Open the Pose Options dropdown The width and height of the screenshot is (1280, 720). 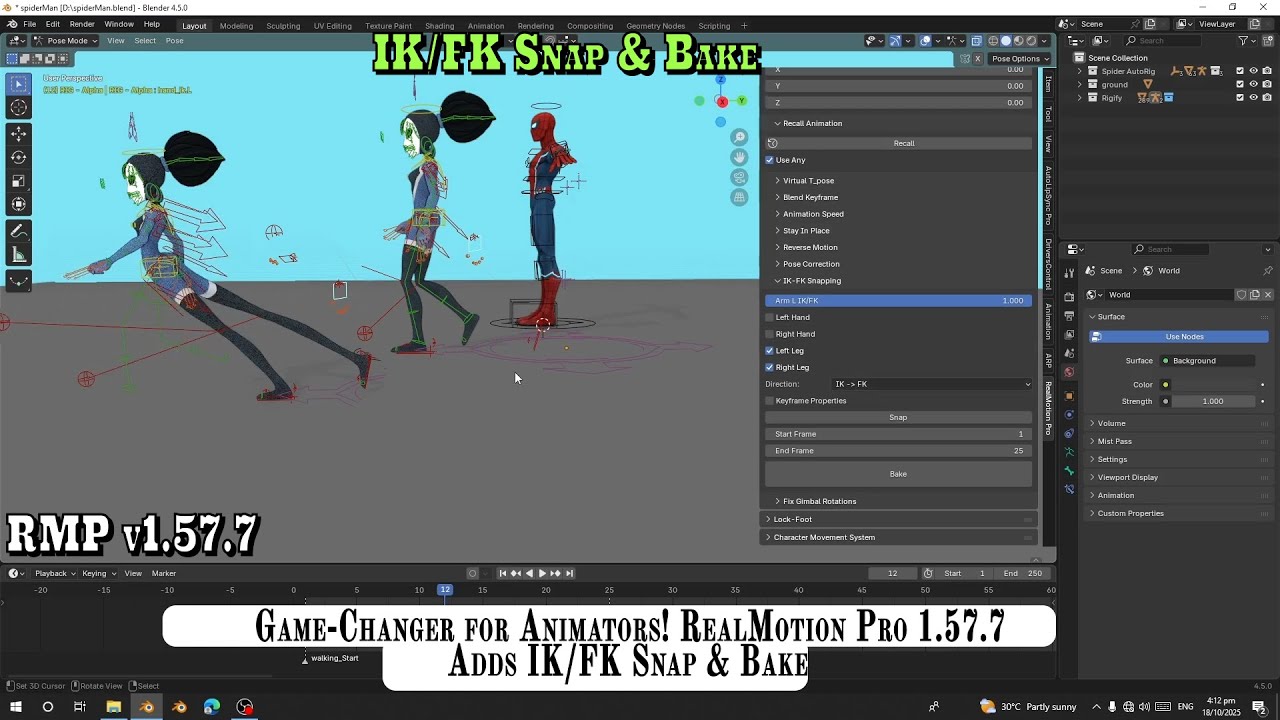[1019, 59]
